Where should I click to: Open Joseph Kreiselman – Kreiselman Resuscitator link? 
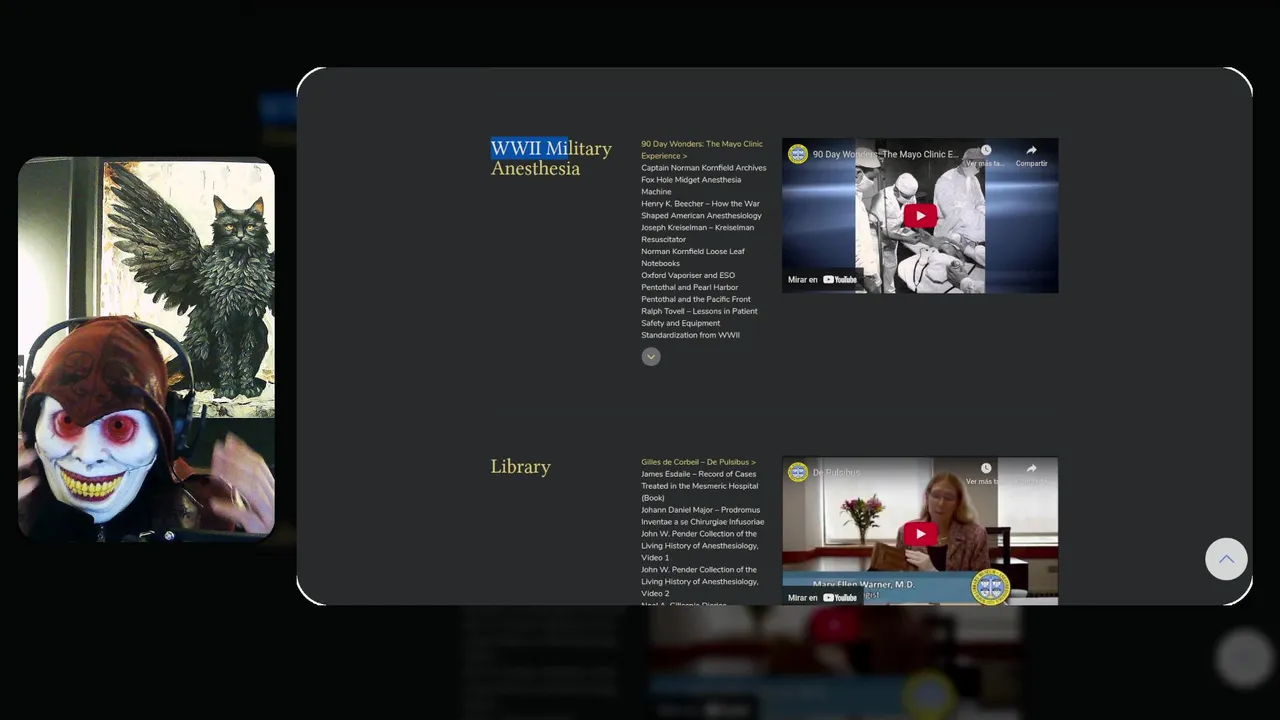(697, 234)
